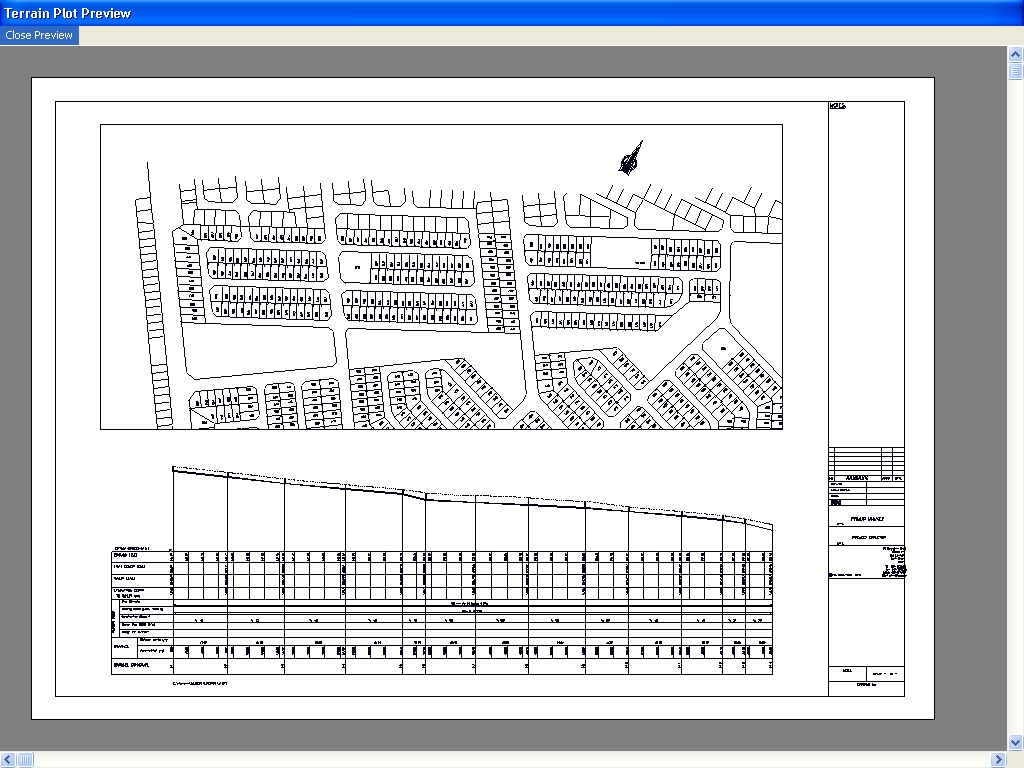Click the long narrow lot strip at plan left
This screenshot has width=1024, height=768.
(154, 313)
